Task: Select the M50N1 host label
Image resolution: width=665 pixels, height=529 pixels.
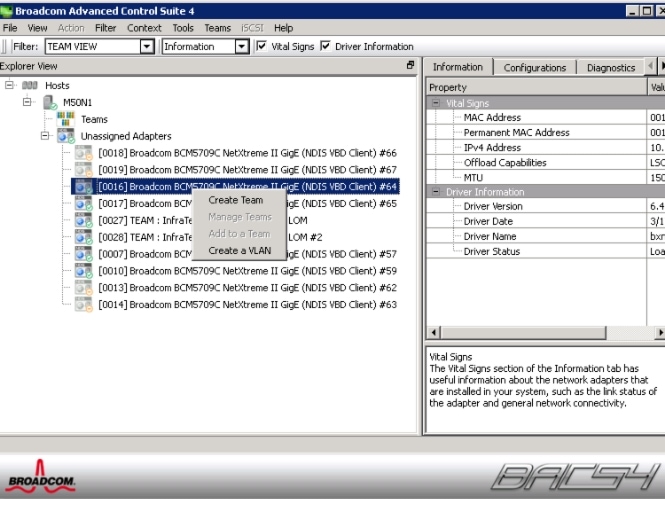Action: [77, 103]
